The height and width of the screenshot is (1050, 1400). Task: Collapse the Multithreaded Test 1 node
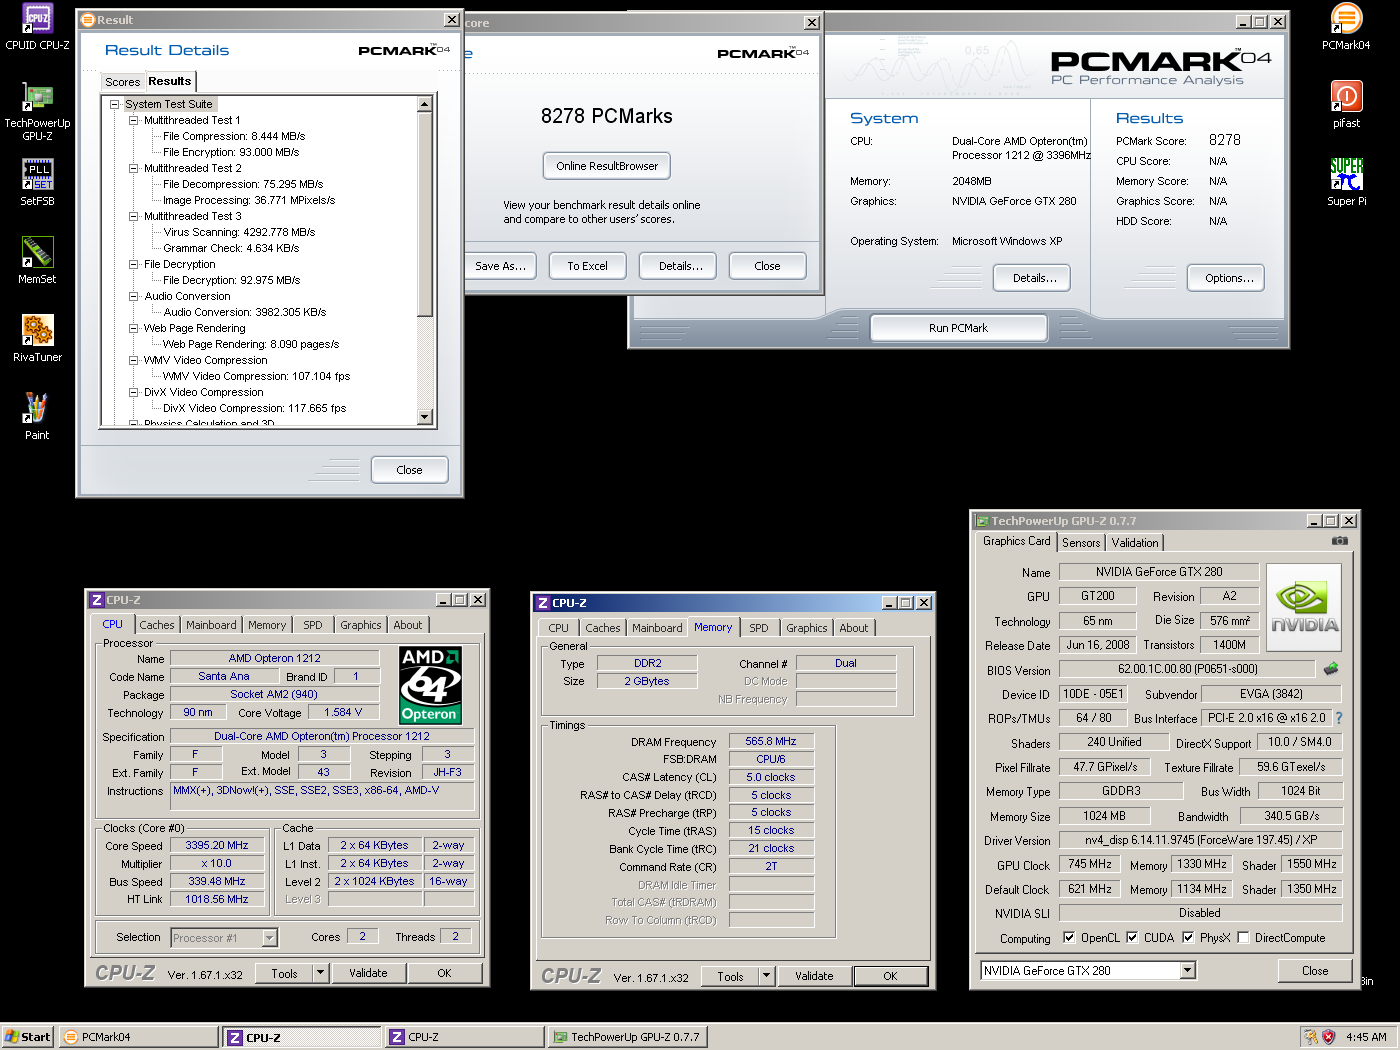[x=133, y=120]
